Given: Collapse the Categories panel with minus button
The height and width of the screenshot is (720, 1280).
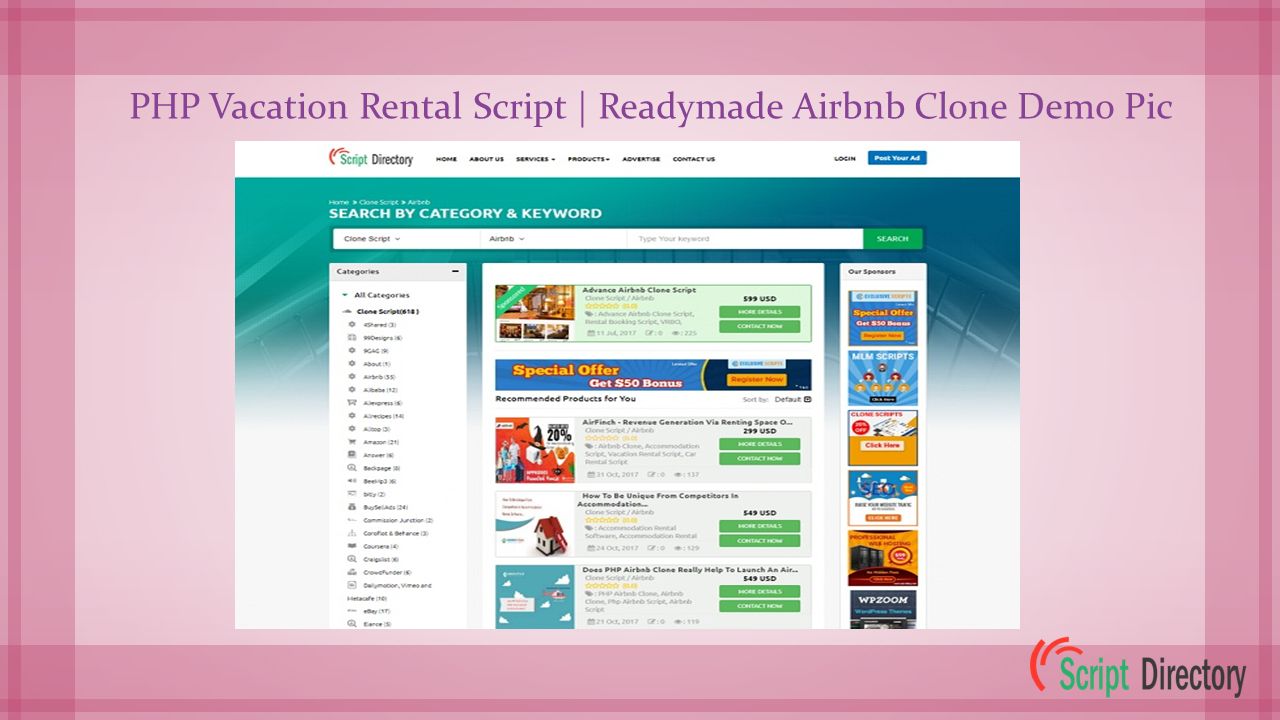Looking at the screenshot, I should click(456, 271).
